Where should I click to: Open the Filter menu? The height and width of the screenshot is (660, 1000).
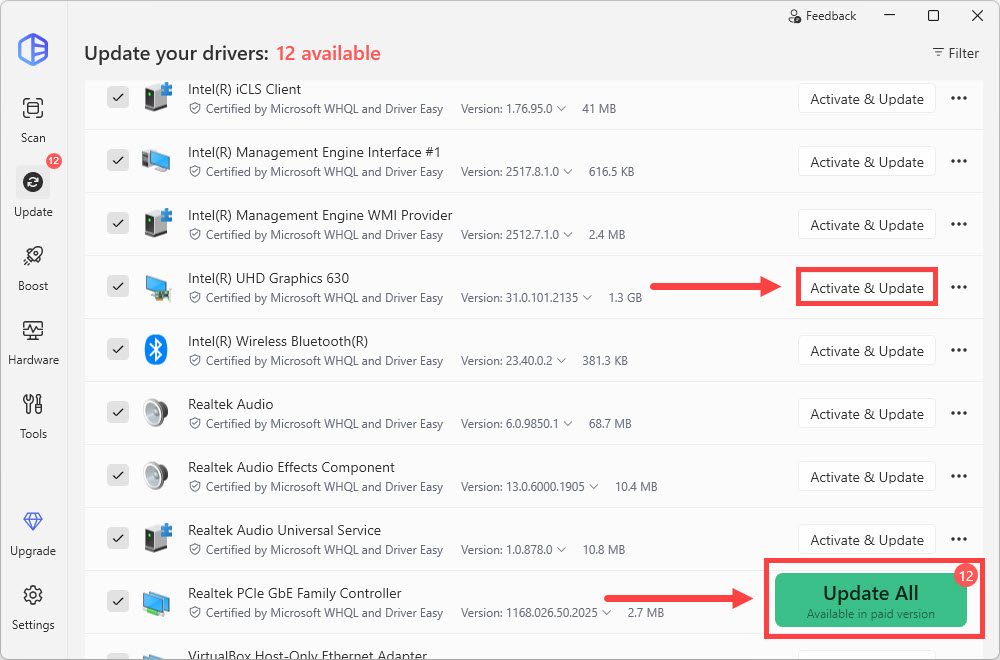click(x=955, y=53)
